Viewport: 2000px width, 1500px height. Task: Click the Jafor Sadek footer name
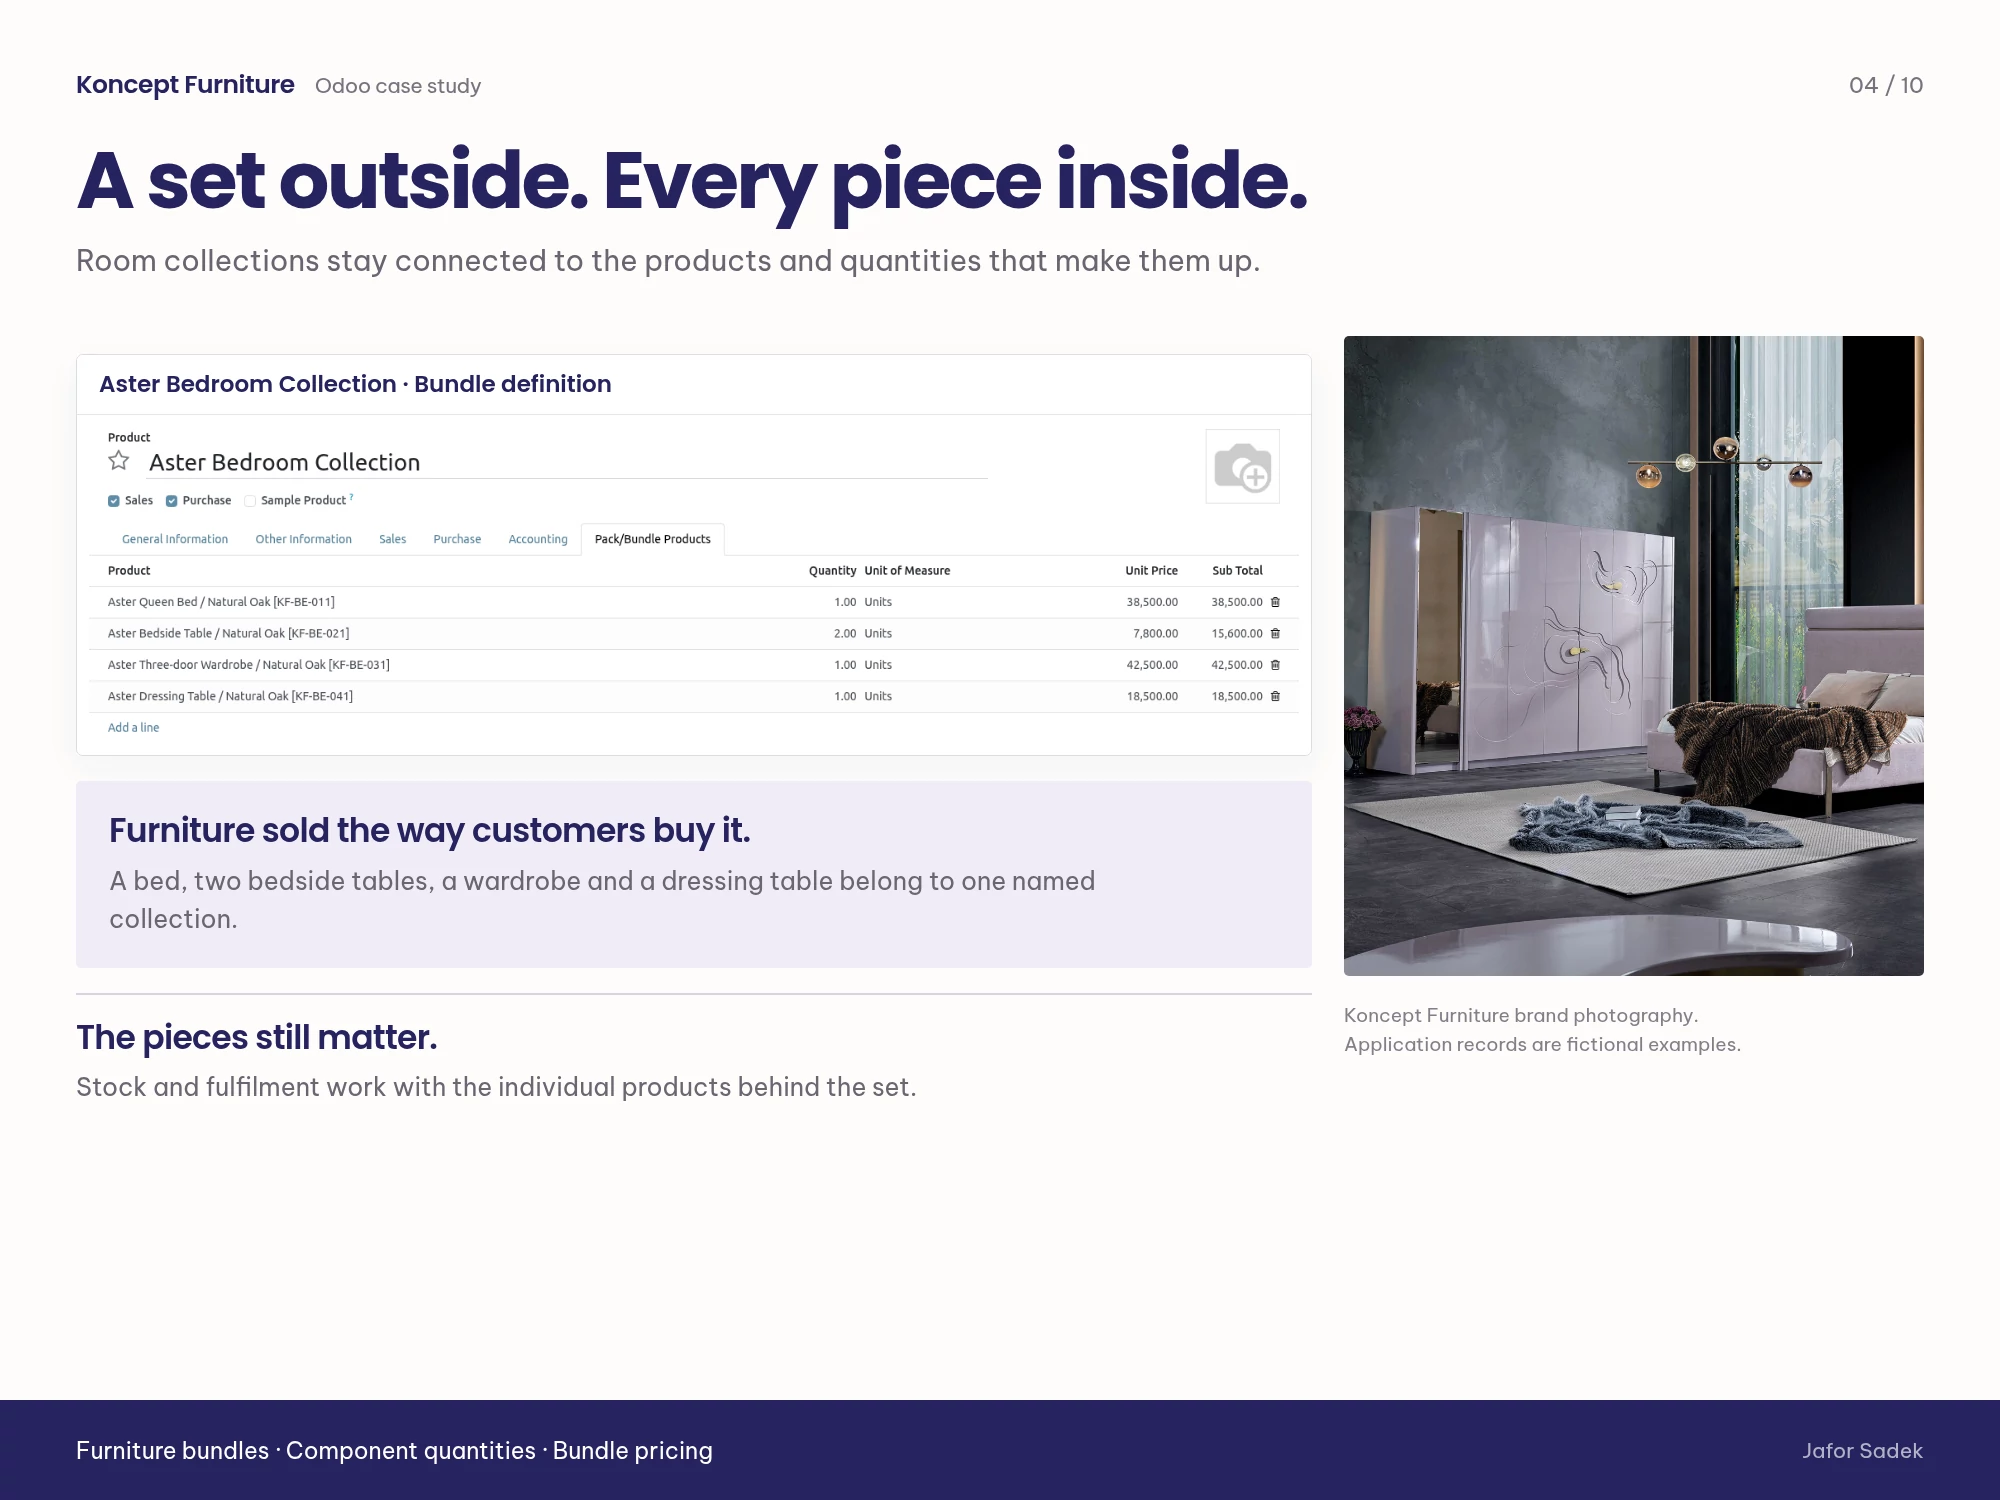coord(1862,1451)
